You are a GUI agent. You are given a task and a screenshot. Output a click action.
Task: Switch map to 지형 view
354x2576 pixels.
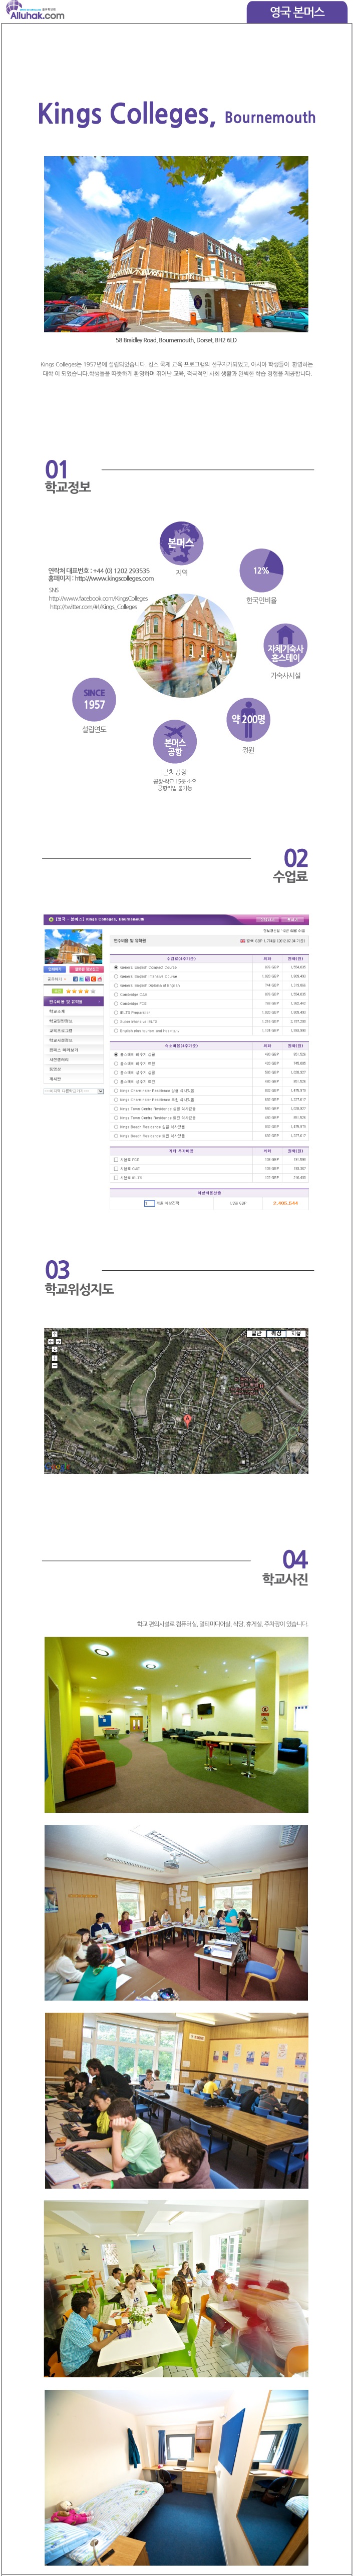click(x=296, y=1333)
